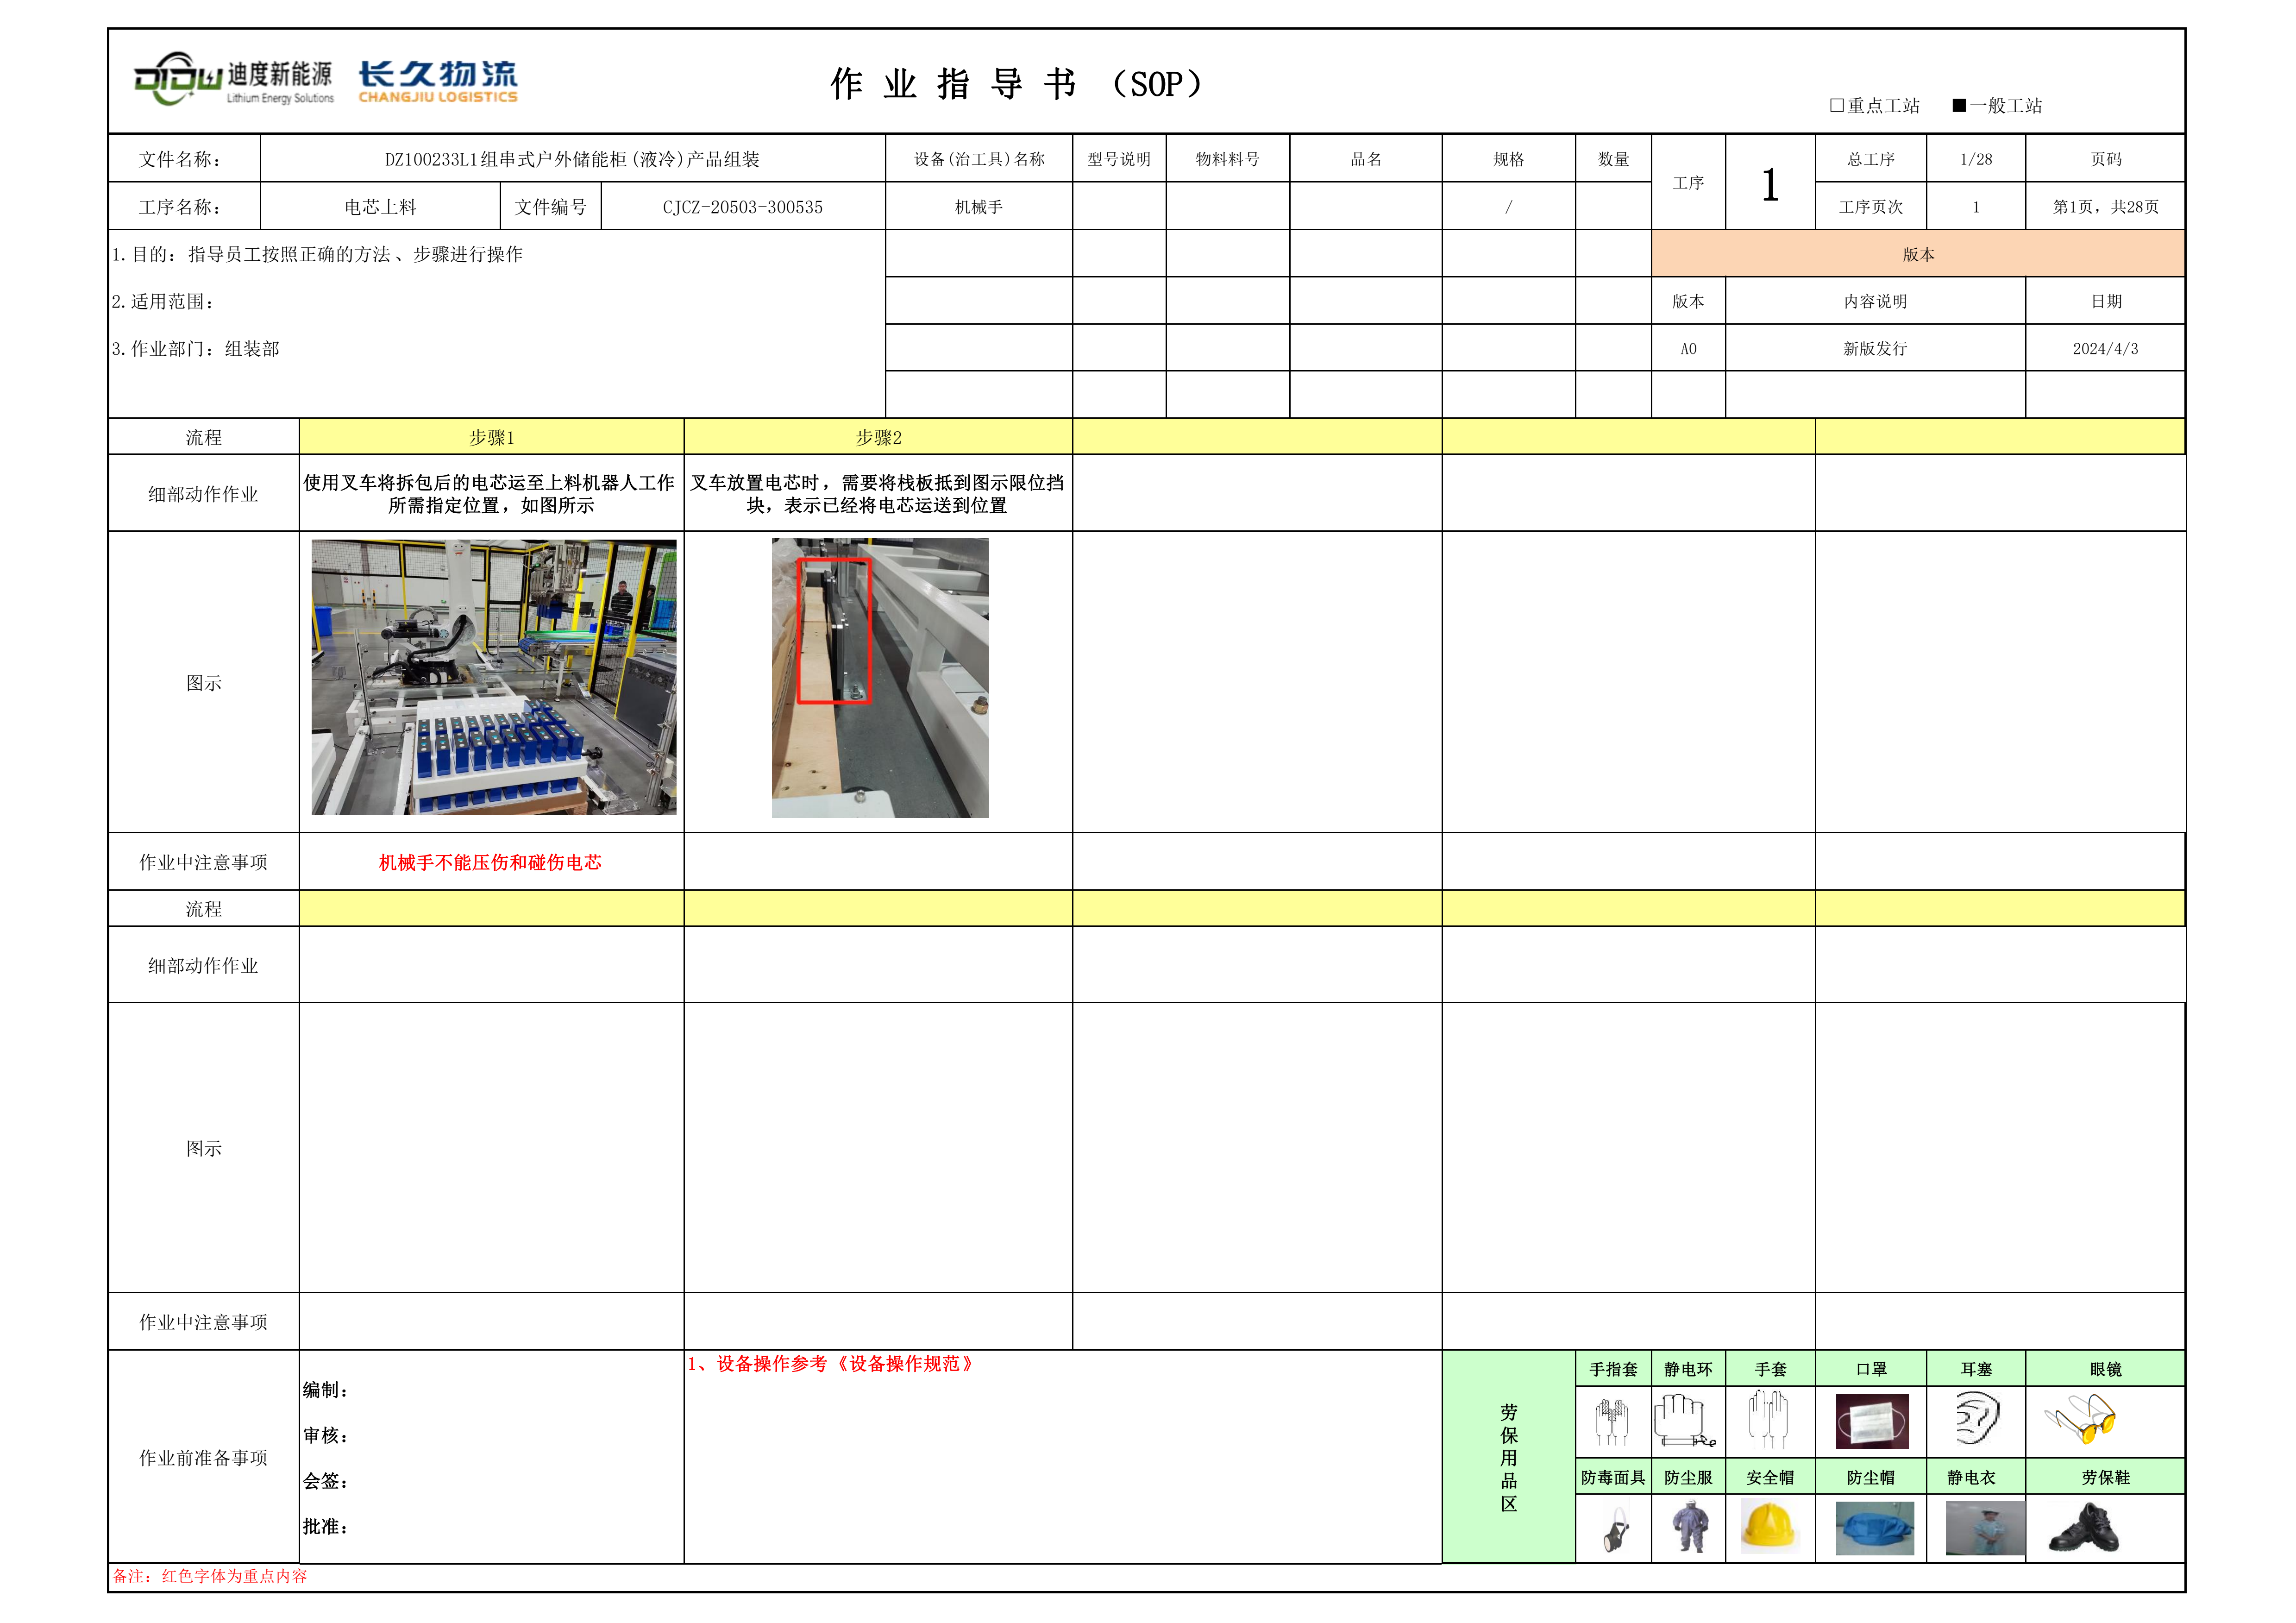Open the step 1 robot workstation photo
This screenshot has width=2296, height=1623.
point(493,677)
